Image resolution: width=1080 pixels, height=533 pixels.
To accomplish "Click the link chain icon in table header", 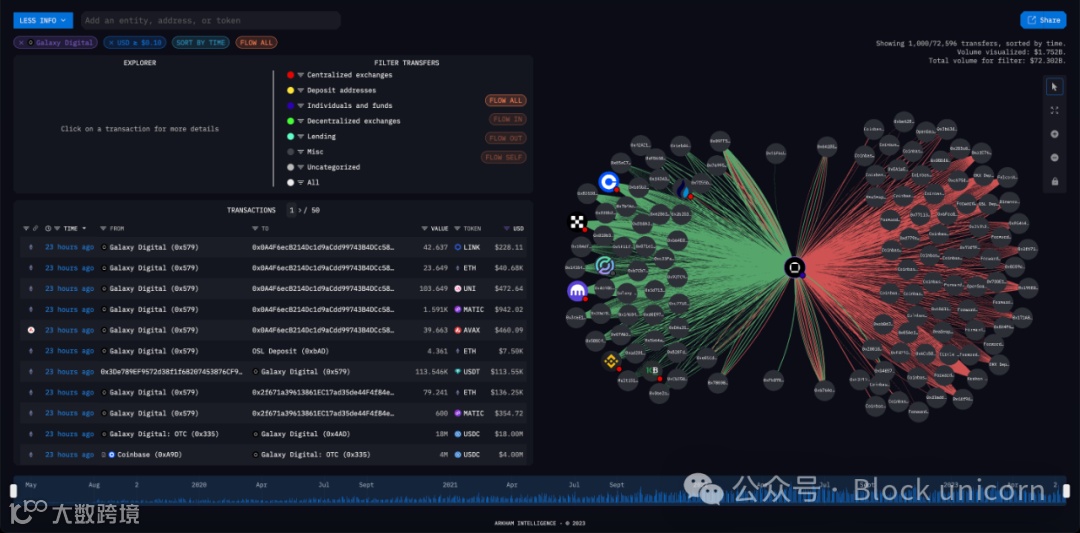I will (x=35, y=228).
